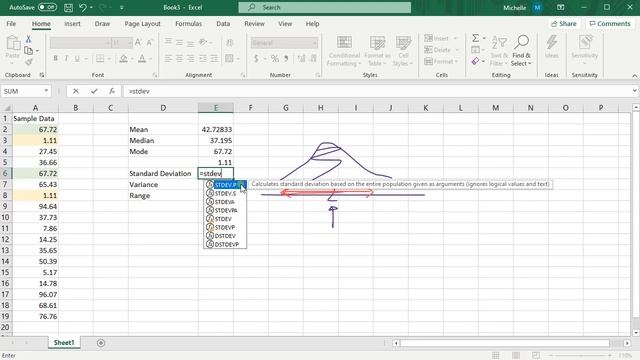
Task: Pick the Fill Color bucket
Action: tap(124, 59)
